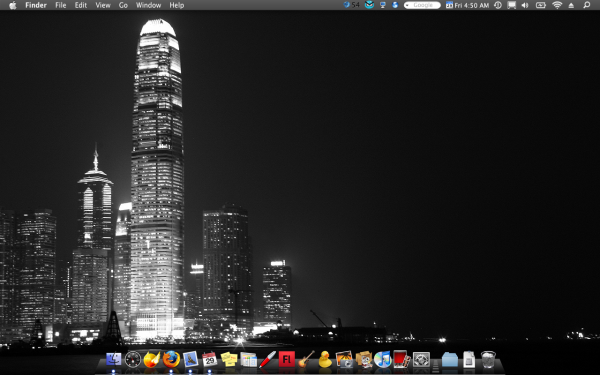Open the owl-face menu bar icon
The width and height of the screenshot is (600, 375).
pyautogui.click(x=369, y=5)
